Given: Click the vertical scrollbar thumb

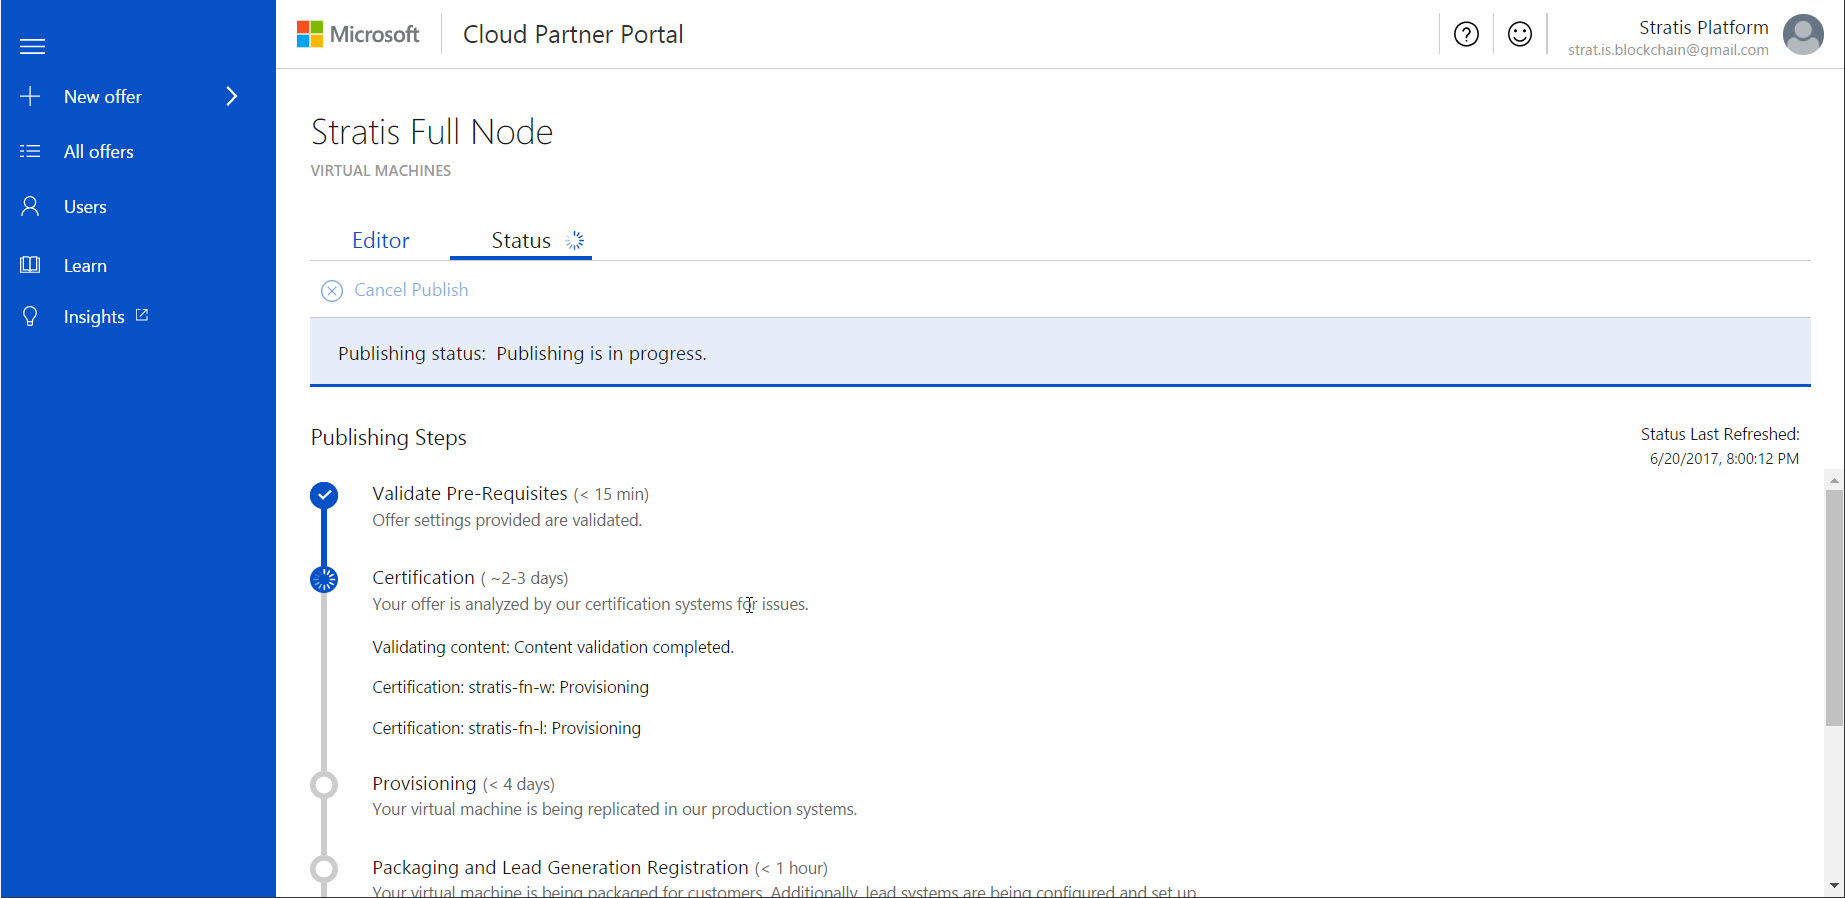Looking at the screenshot, I should [x=1834, y=608].
